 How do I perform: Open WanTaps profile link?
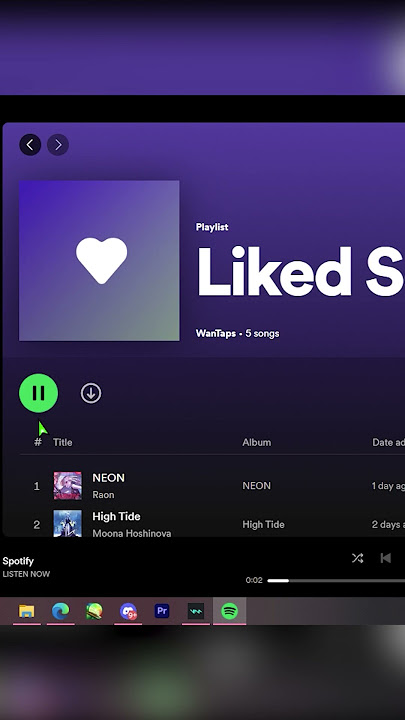click(x=216, y=333)
